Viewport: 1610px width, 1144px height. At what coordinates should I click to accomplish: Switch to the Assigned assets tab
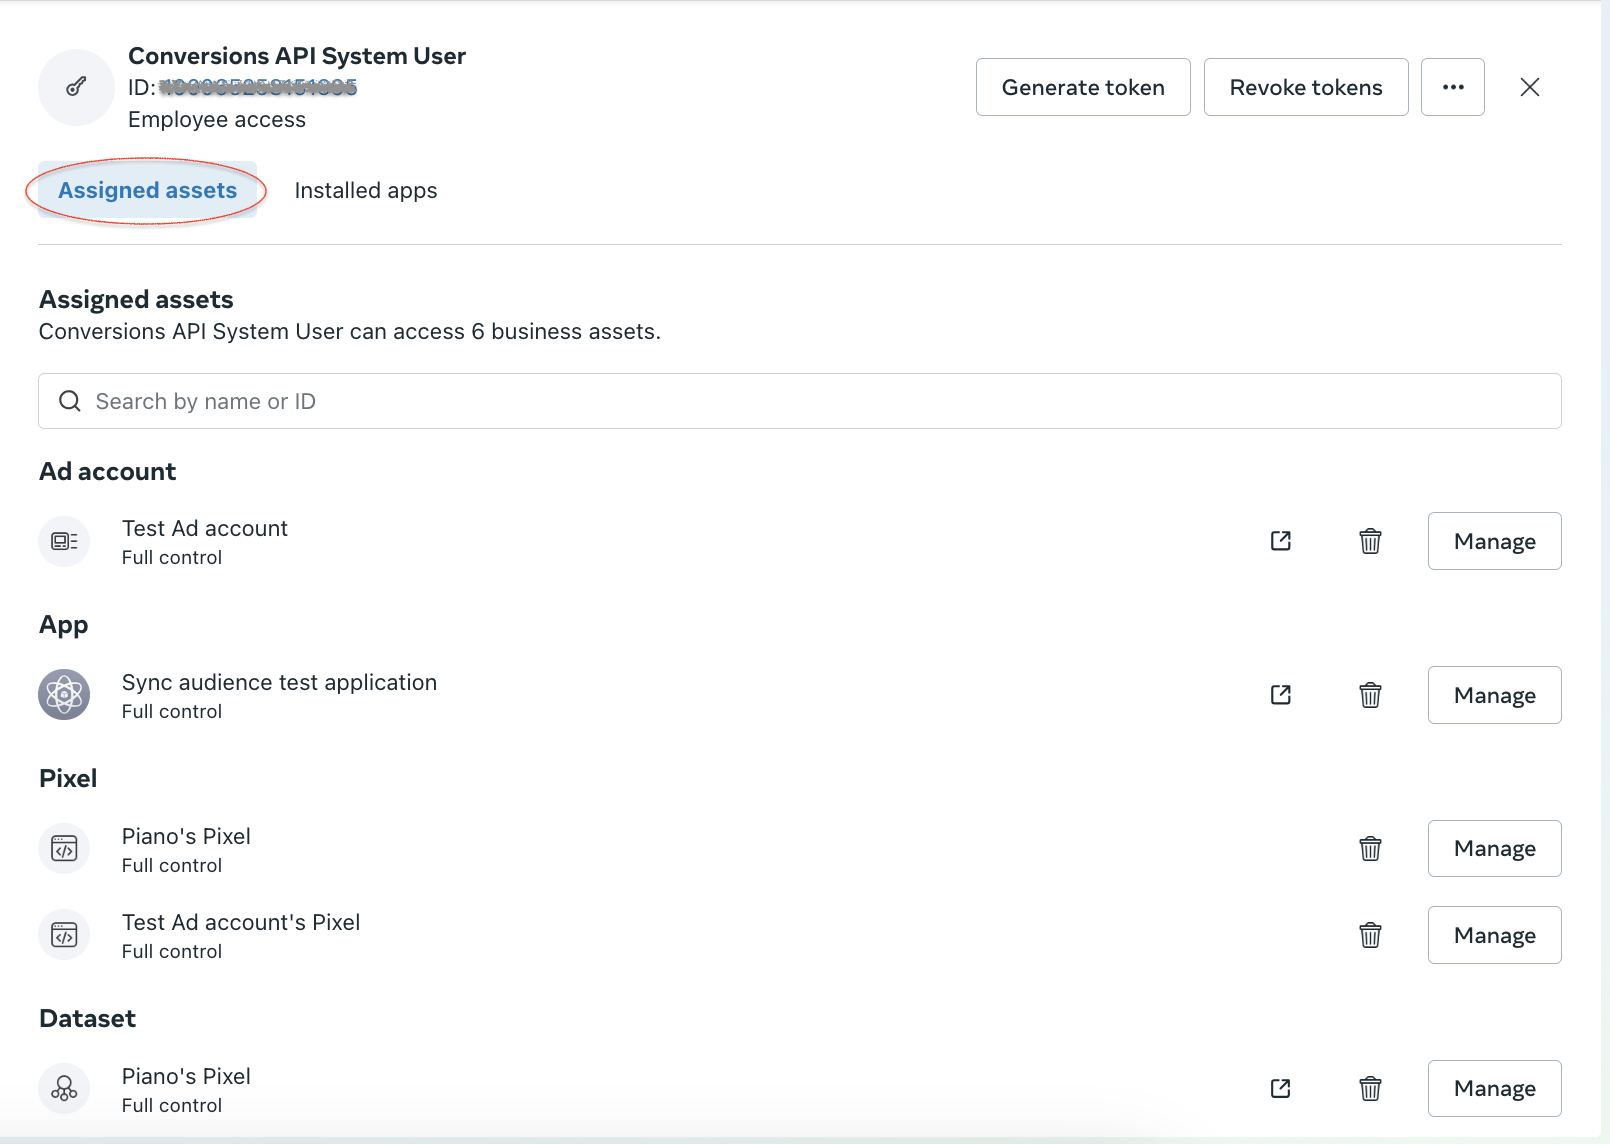coord(148,190)
